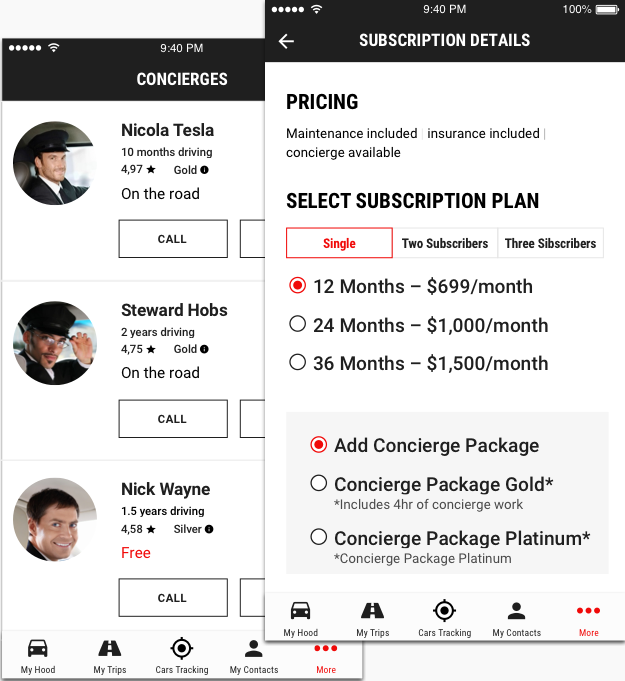This screenshot has height=681, width=625.
Task: Switch to the Single subscriber tab
Action: tap(339, 243)
